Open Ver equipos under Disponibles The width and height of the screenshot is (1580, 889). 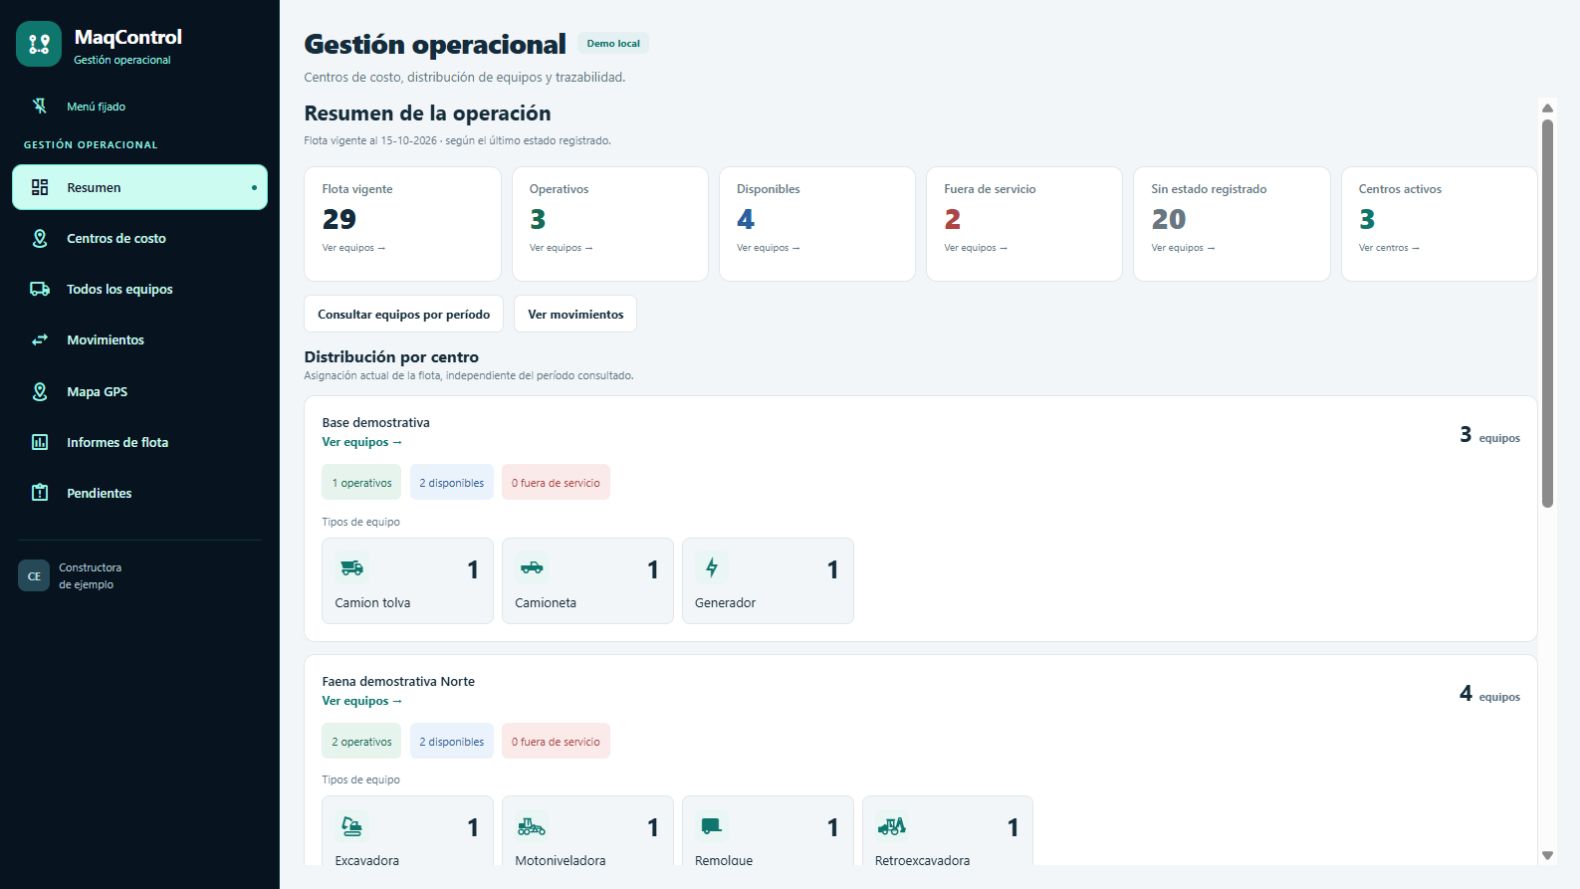tap(768, 248)
